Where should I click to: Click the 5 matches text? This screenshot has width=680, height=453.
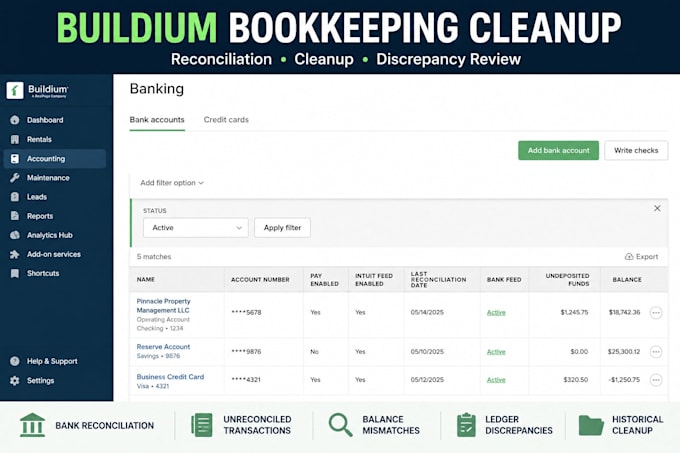(154, 257)
